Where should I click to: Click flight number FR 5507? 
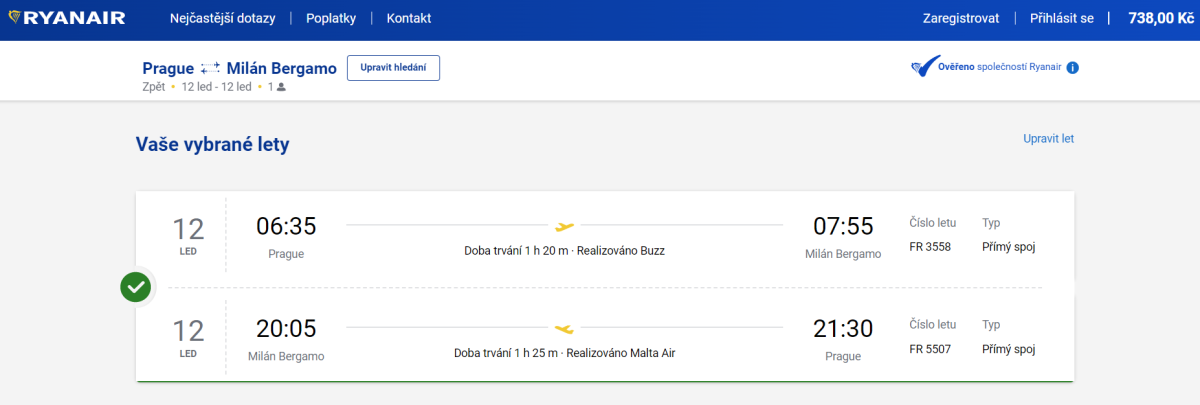(x=929, y=349)
